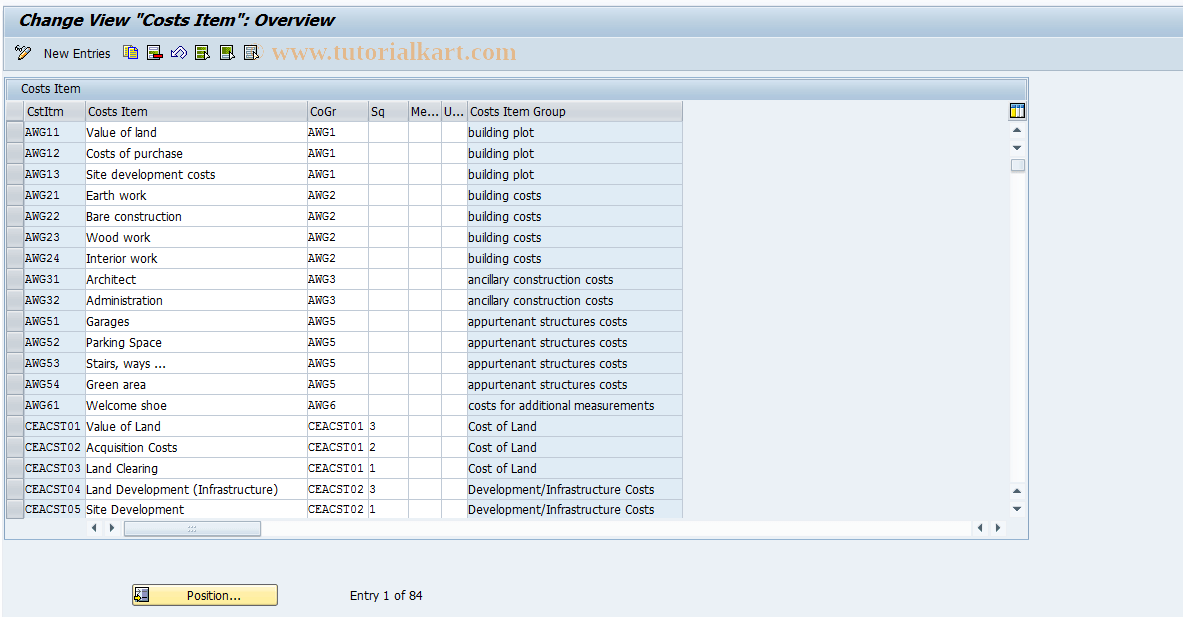Select the Earth work costs item row
Screen dimensions: 1183x617
[x=116, y=195]
